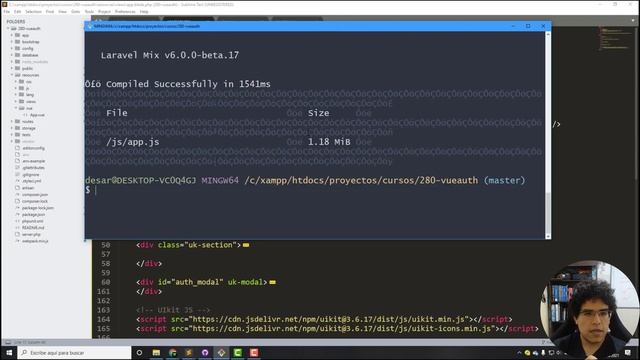Open the Preferences menu

click(x=125, y=11)
